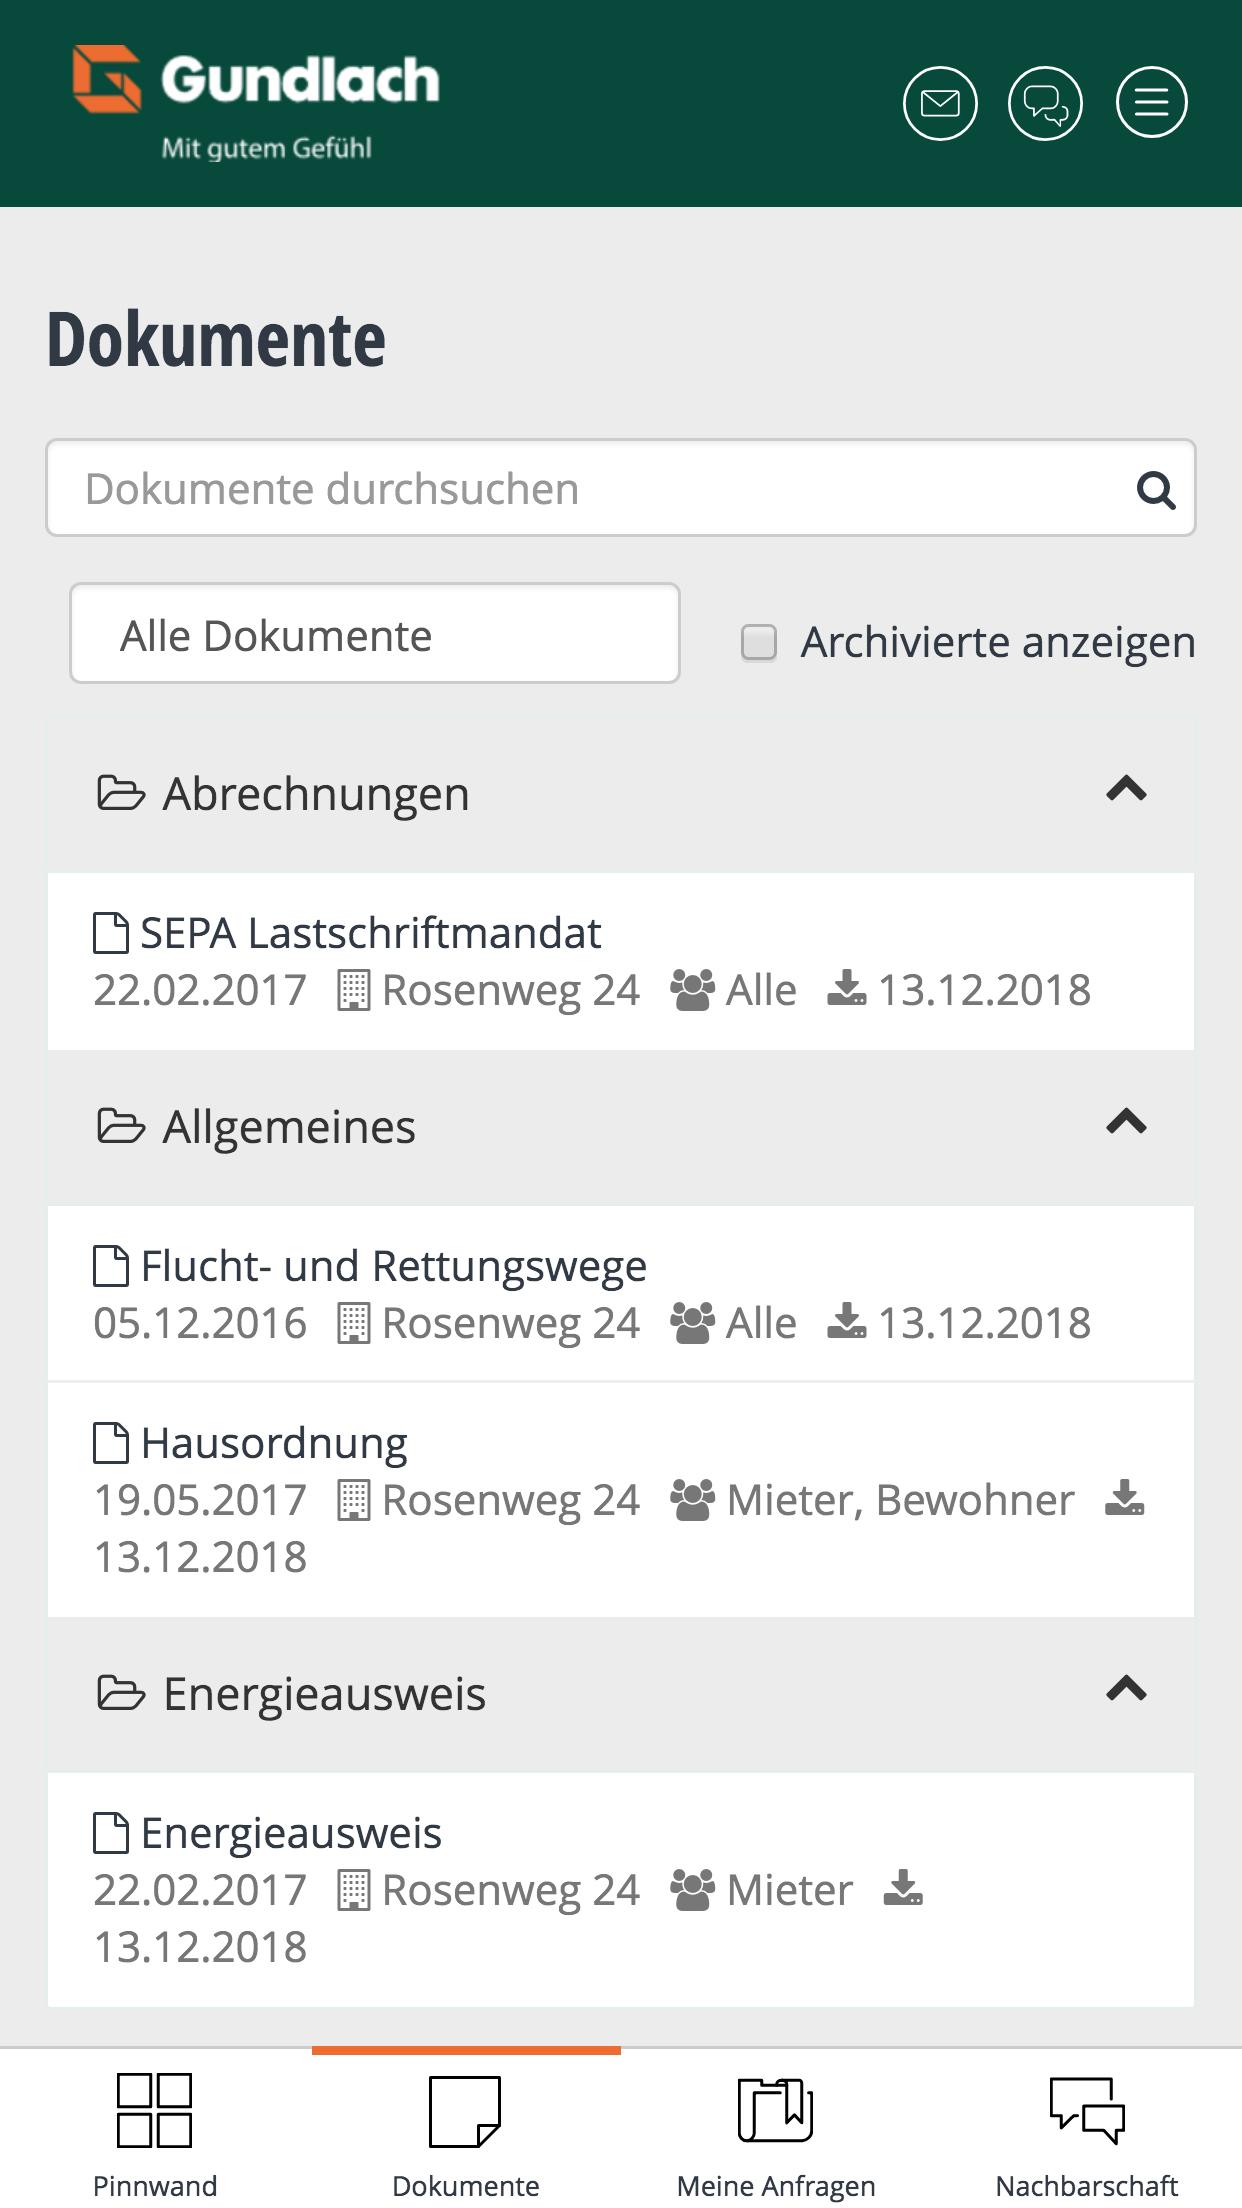
Task: Enable Archivierte anzeigen checkbox
Action: tap(758, 642)
